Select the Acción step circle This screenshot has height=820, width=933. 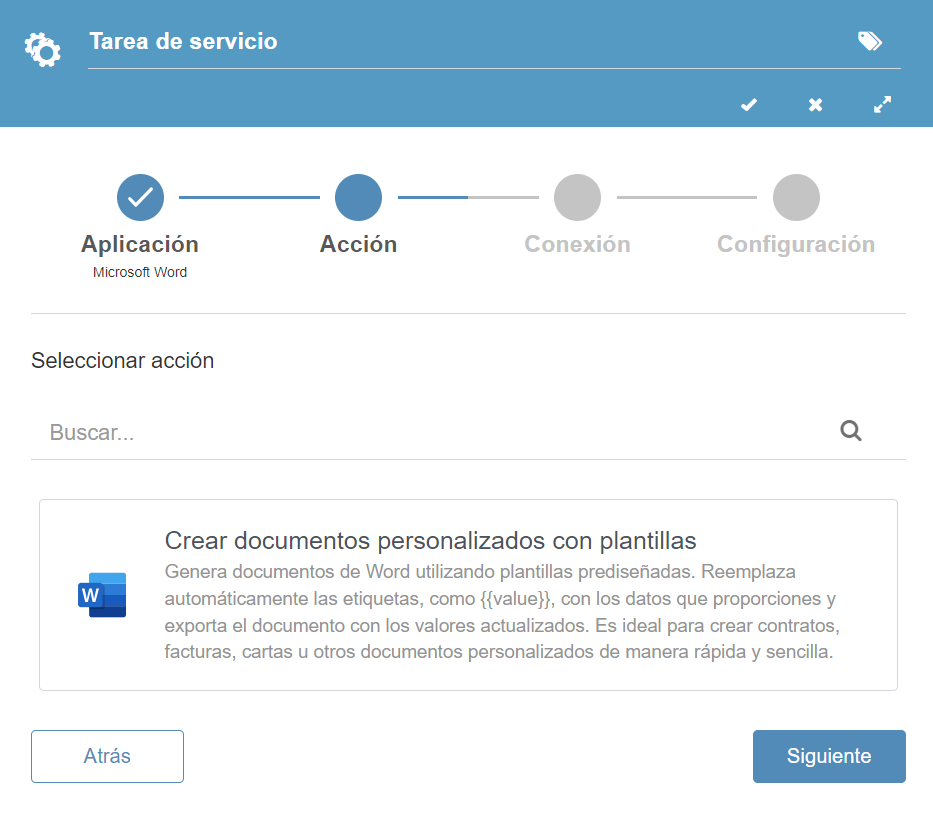pyautogui.click(x=358, y=198)
